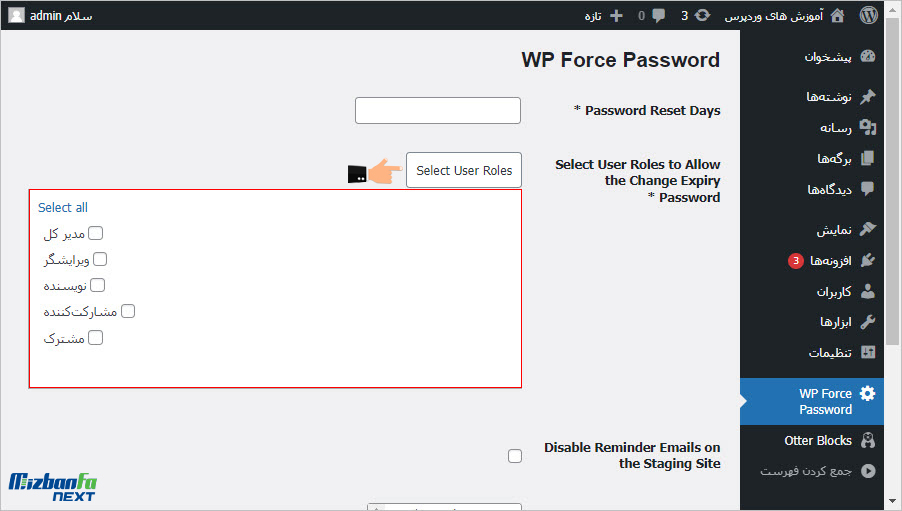Click the Otter Blocks icon
902x511 pixels.
click(x=867, y=440)
